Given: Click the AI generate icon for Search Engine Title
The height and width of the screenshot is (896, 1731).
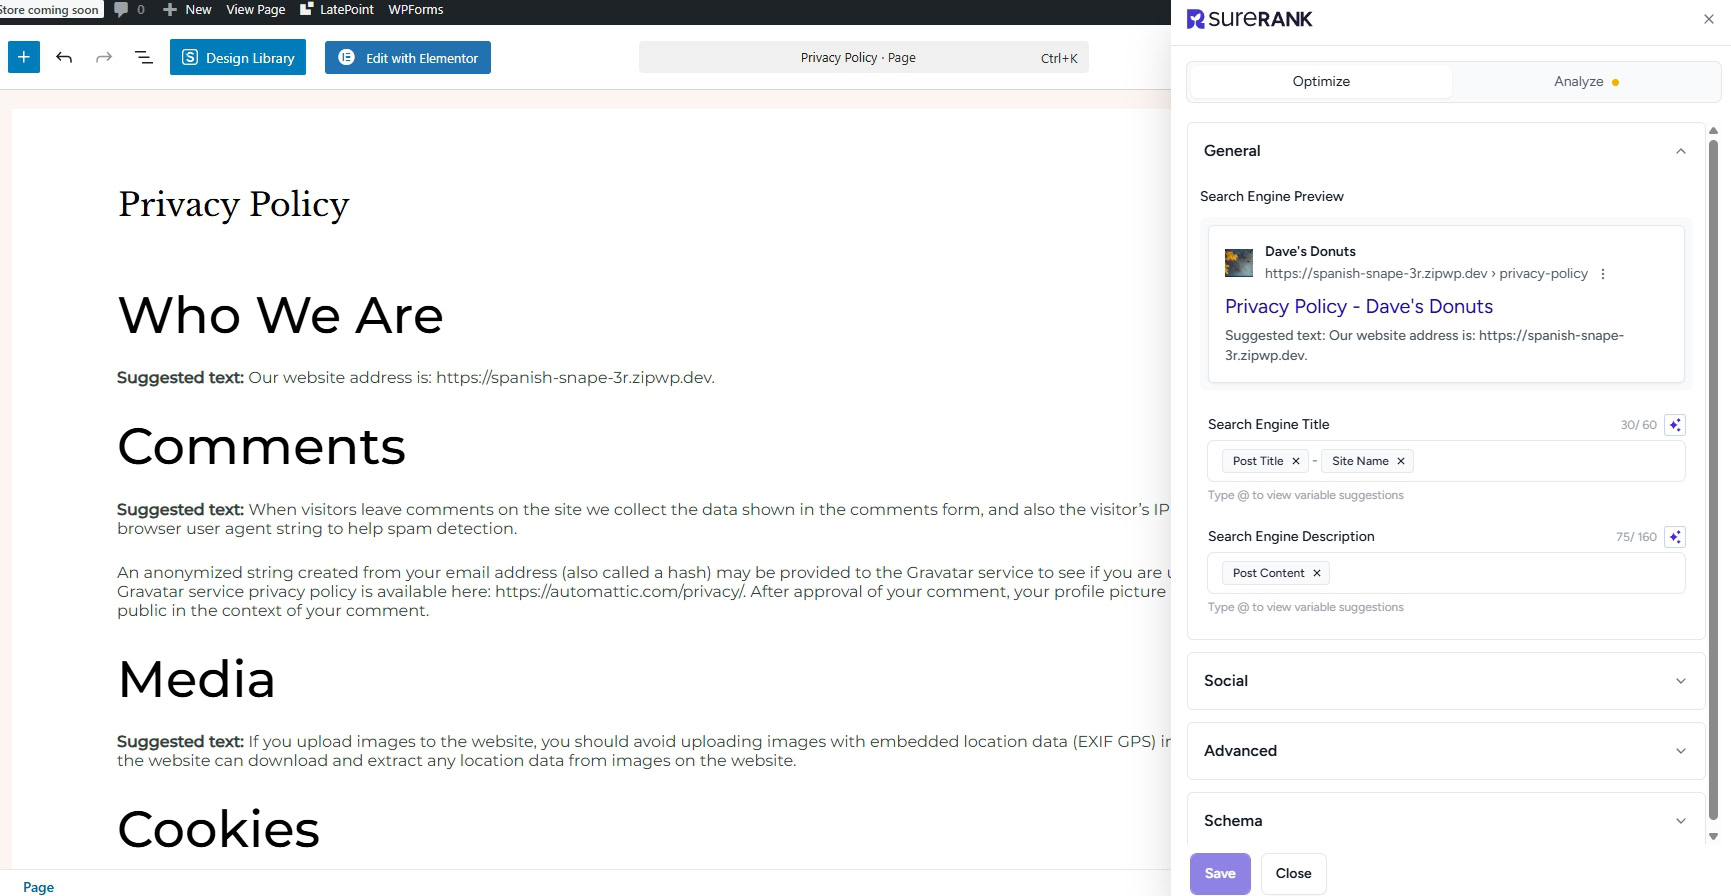Looking at the screenshot, I should (x=1675, y=425).
